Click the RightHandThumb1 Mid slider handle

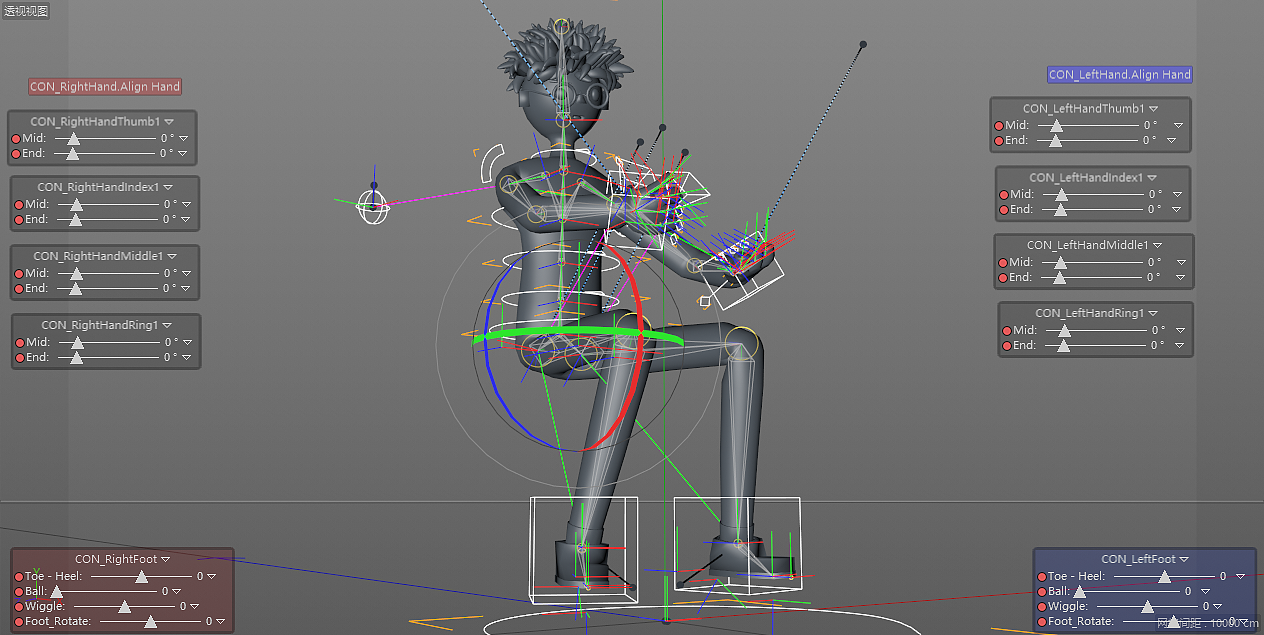(x=72, y=139)
